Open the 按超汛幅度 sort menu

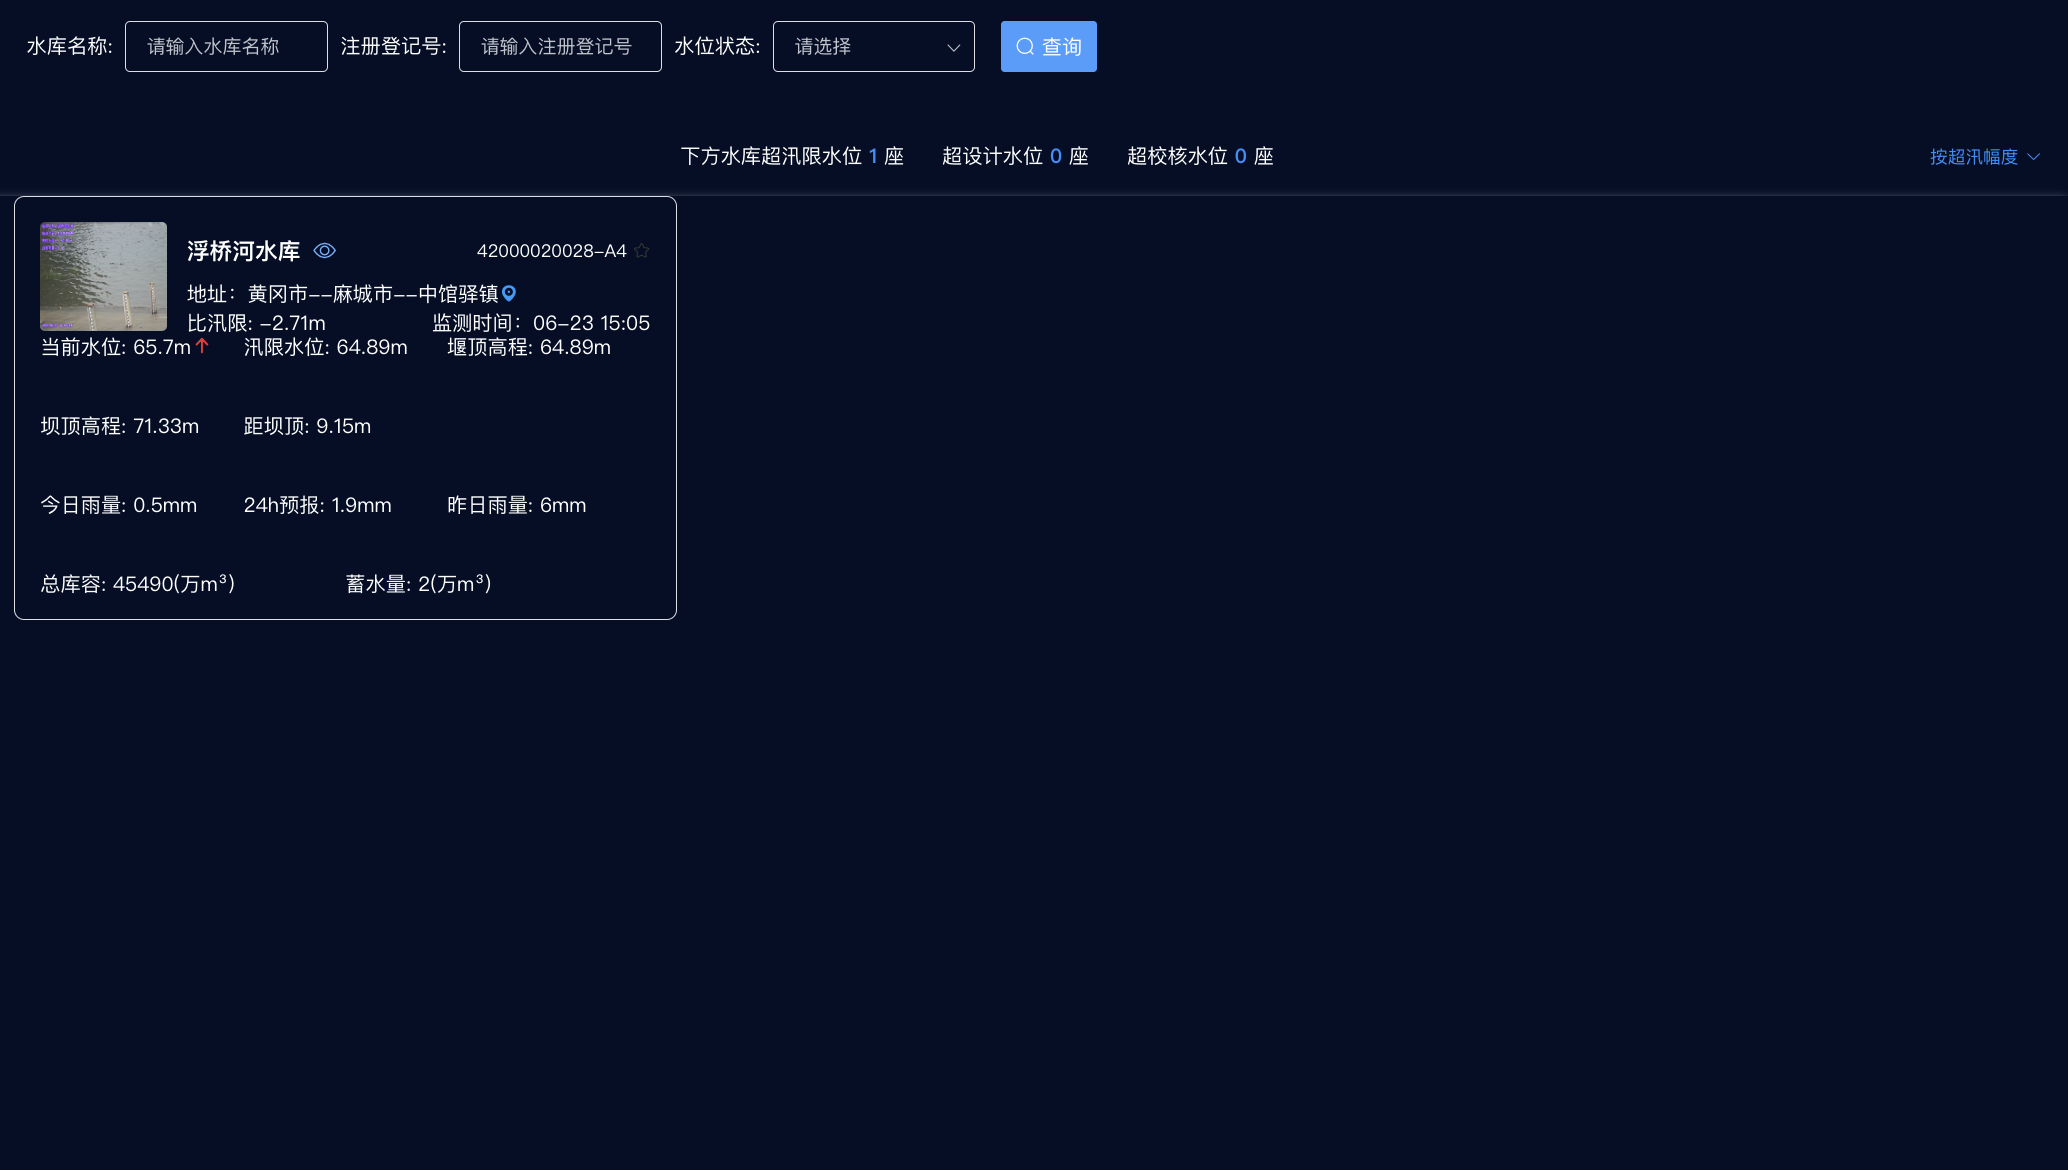pyautogui.click(x=1973, y=157)
